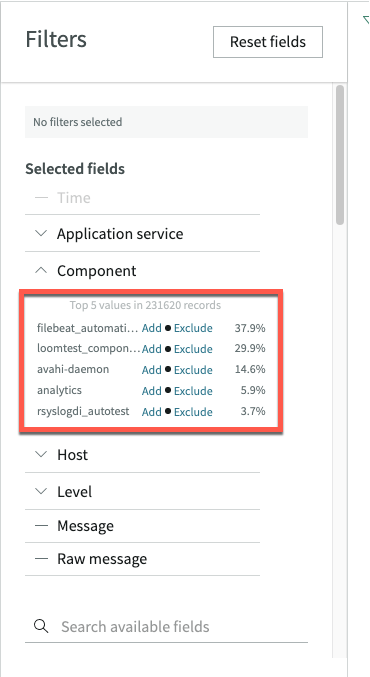This screenshot has height=677, width=370.
Task: Click the Application service label
Action: pyautogui.click(x=120, y=234)
